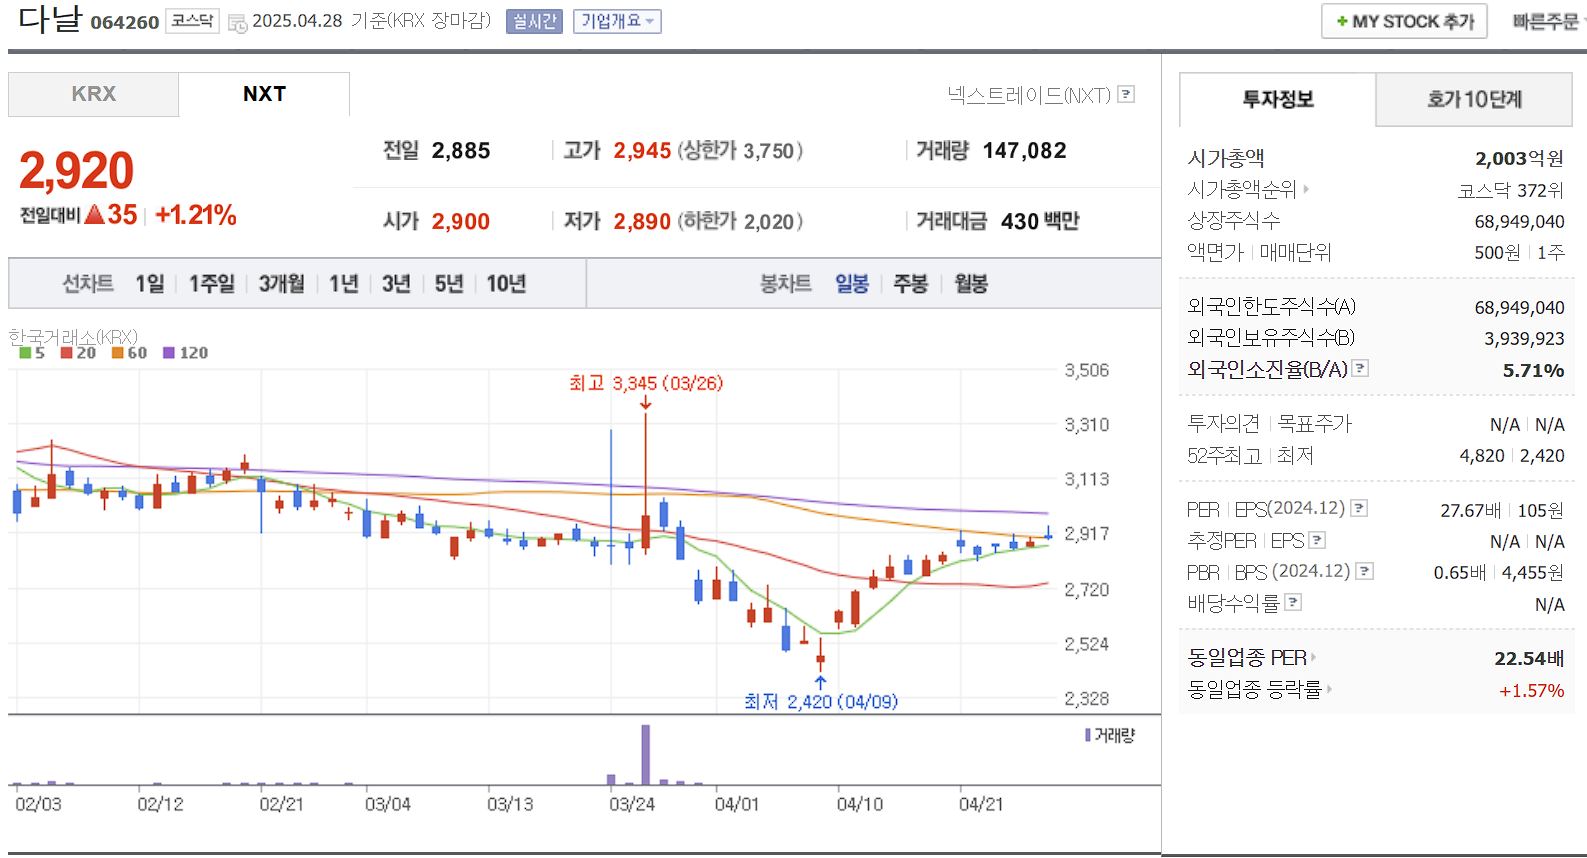Select 월봉 candlestick chart
1587x858 pixels.
[x=971, y=284]
